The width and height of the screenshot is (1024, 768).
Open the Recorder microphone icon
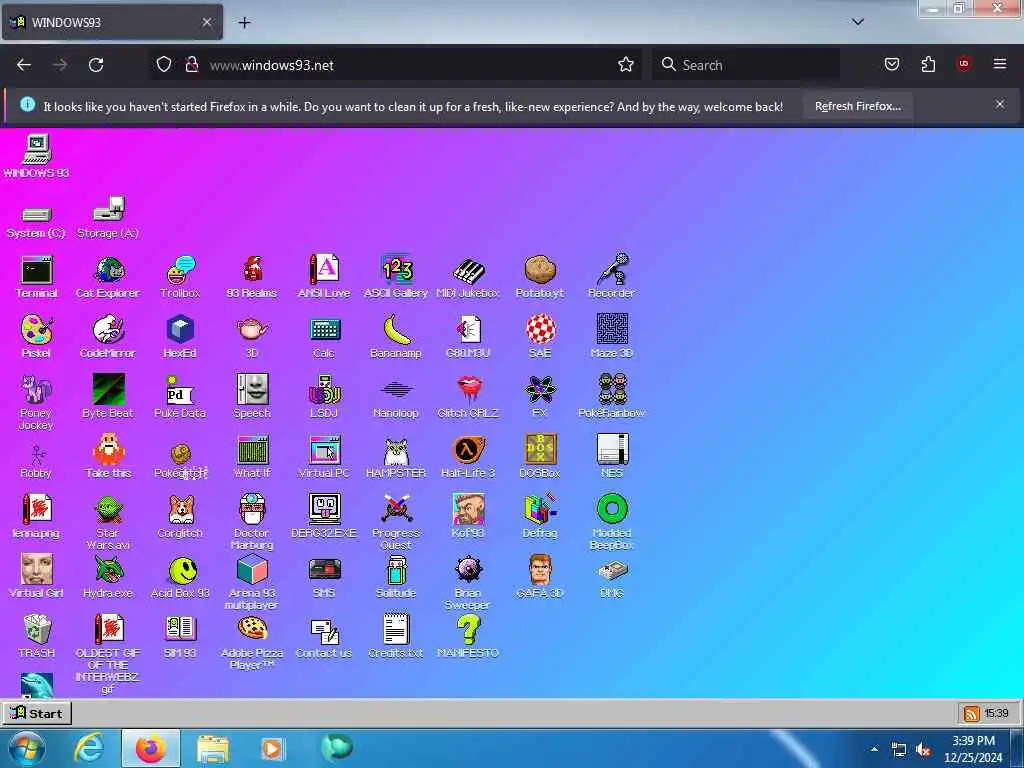[x=611, y=277]
